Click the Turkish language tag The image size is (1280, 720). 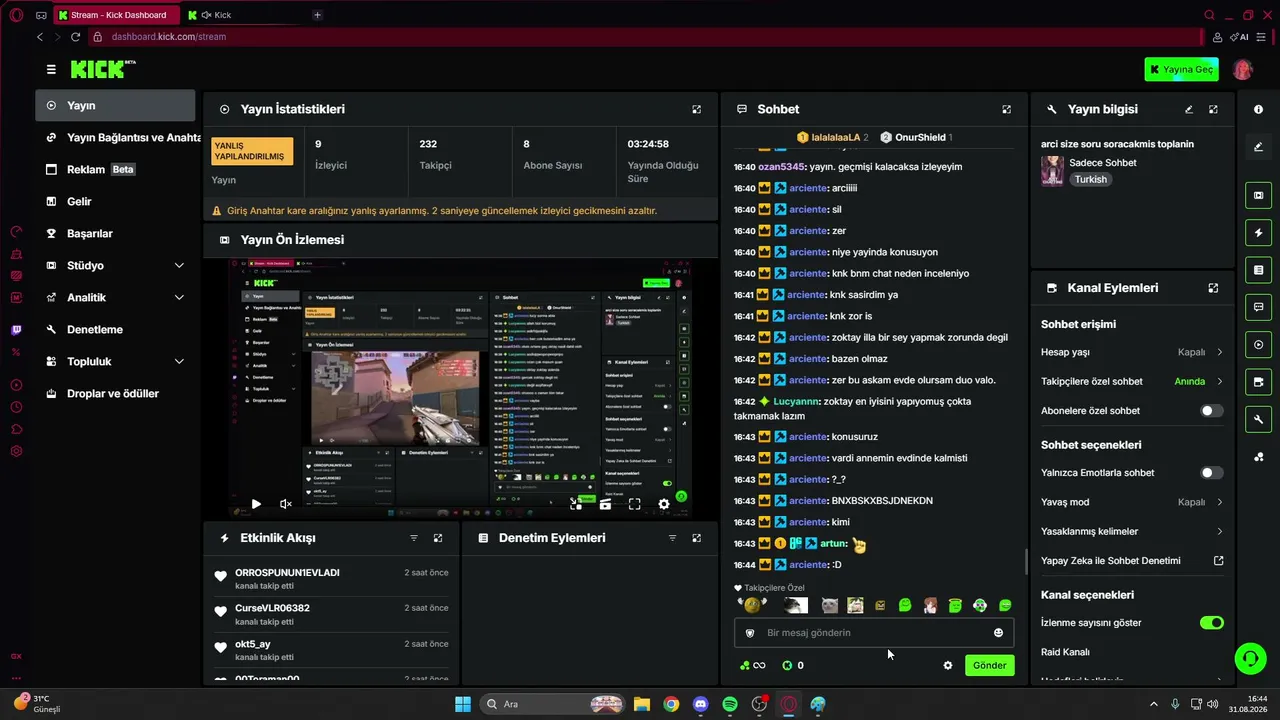(x=1091, y=180)
